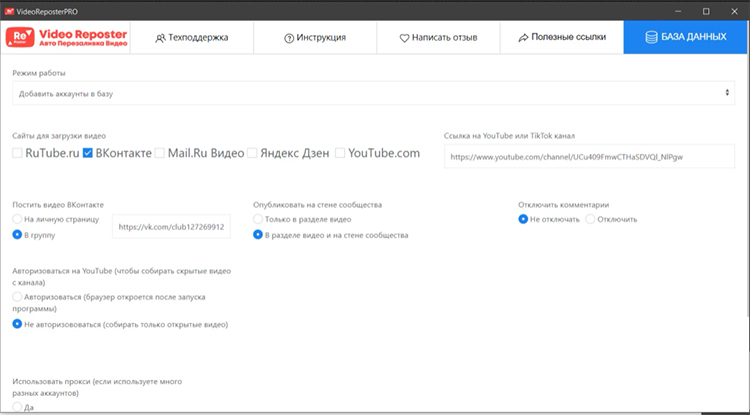
Task: Select В разделе видео и на стене сообщества
Action: point(258,235)
